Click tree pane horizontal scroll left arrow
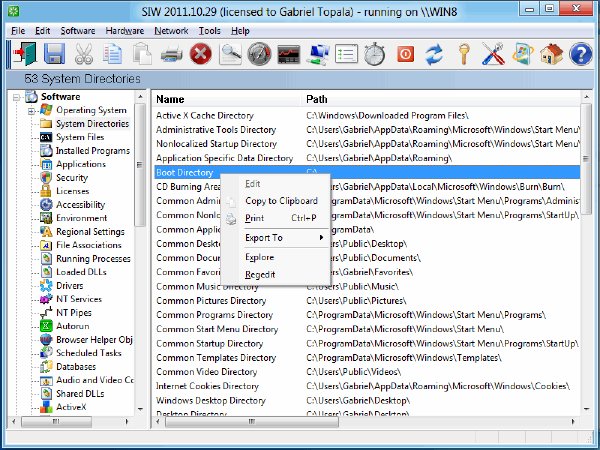 point(14,422)
